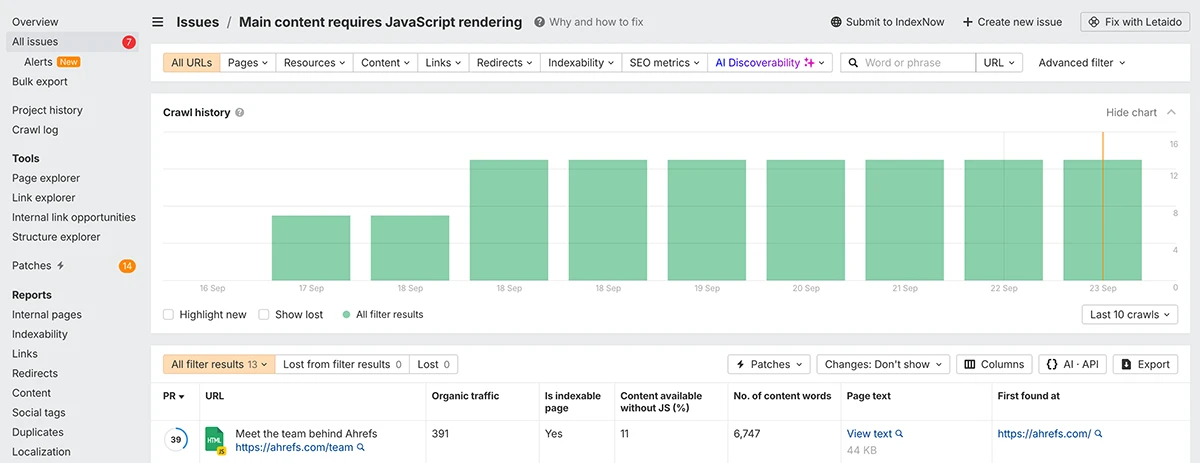This screenshot has height=463, width=1200.
Task: Open Alerts in the sidebar
Action: (38, 62)
